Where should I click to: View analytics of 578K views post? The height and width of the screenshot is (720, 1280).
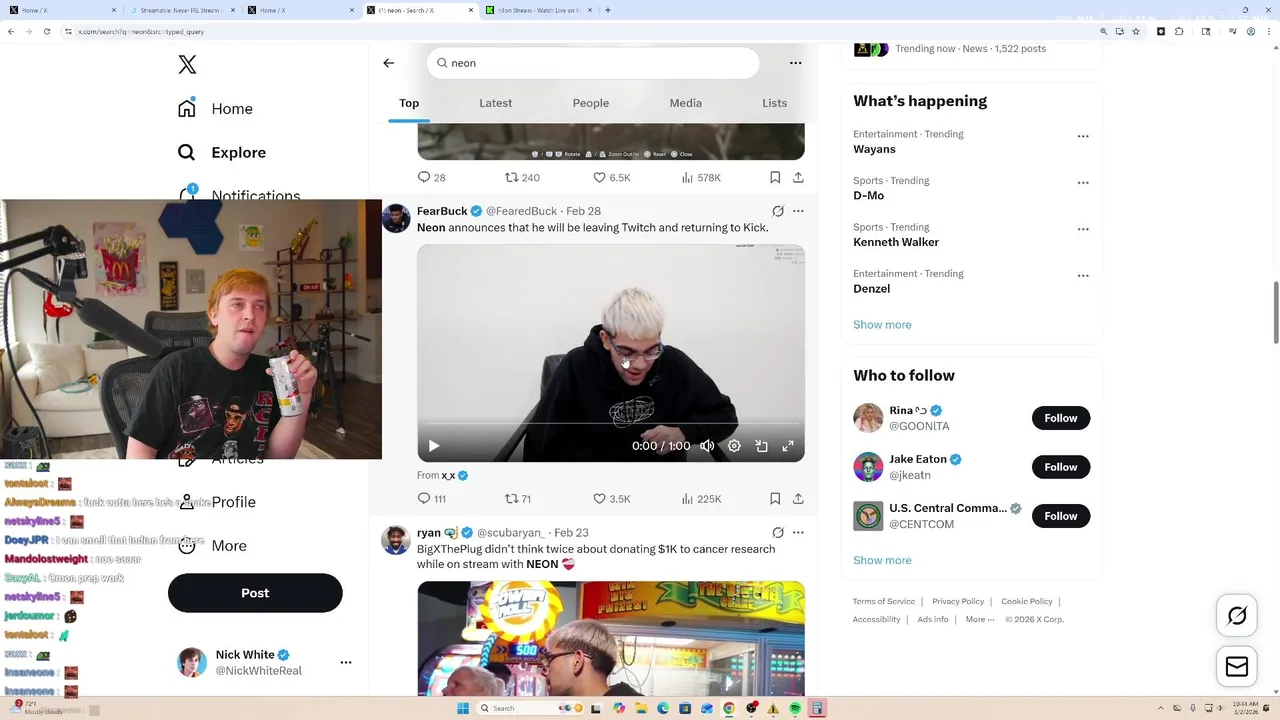tap(701, 177)
